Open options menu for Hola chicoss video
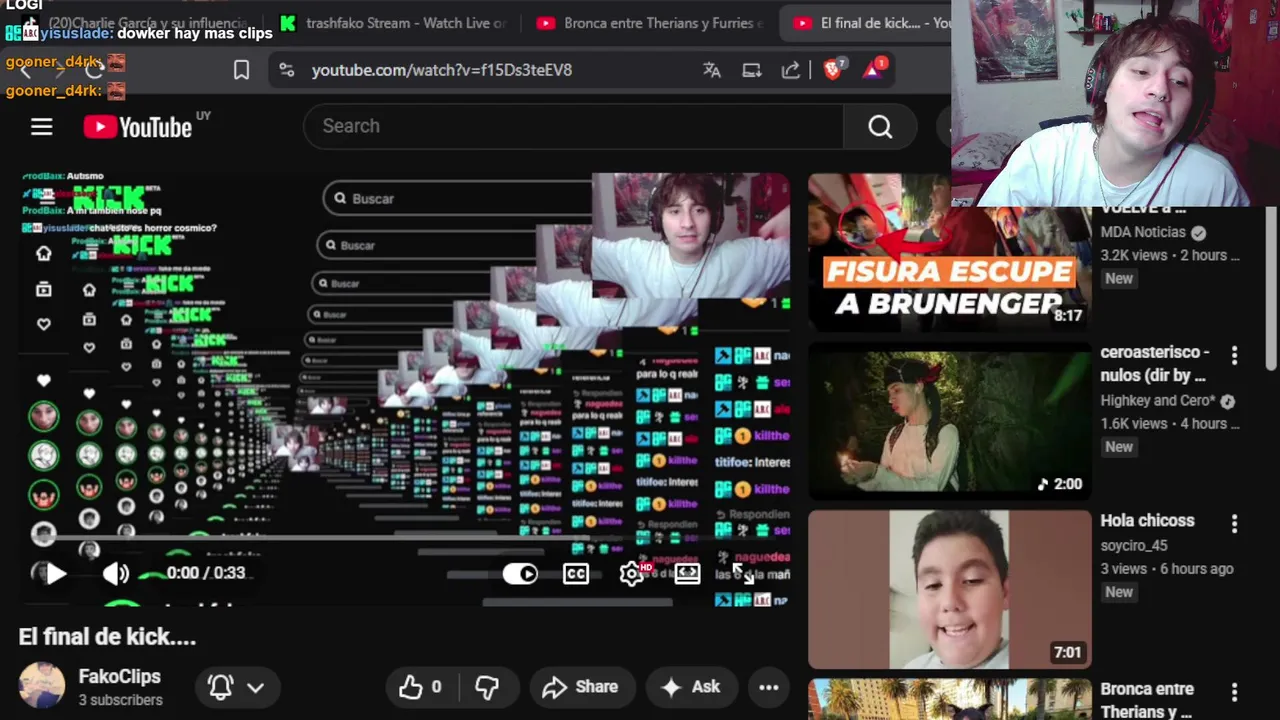 click(1234, 523)
